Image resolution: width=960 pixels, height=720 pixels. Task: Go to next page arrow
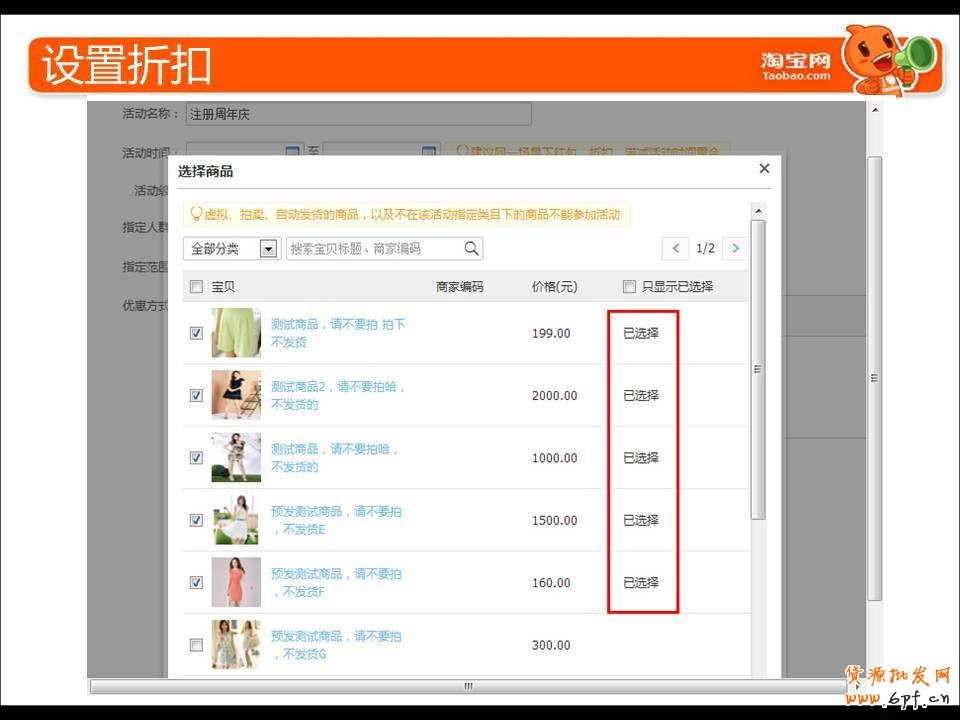[736, 248]
